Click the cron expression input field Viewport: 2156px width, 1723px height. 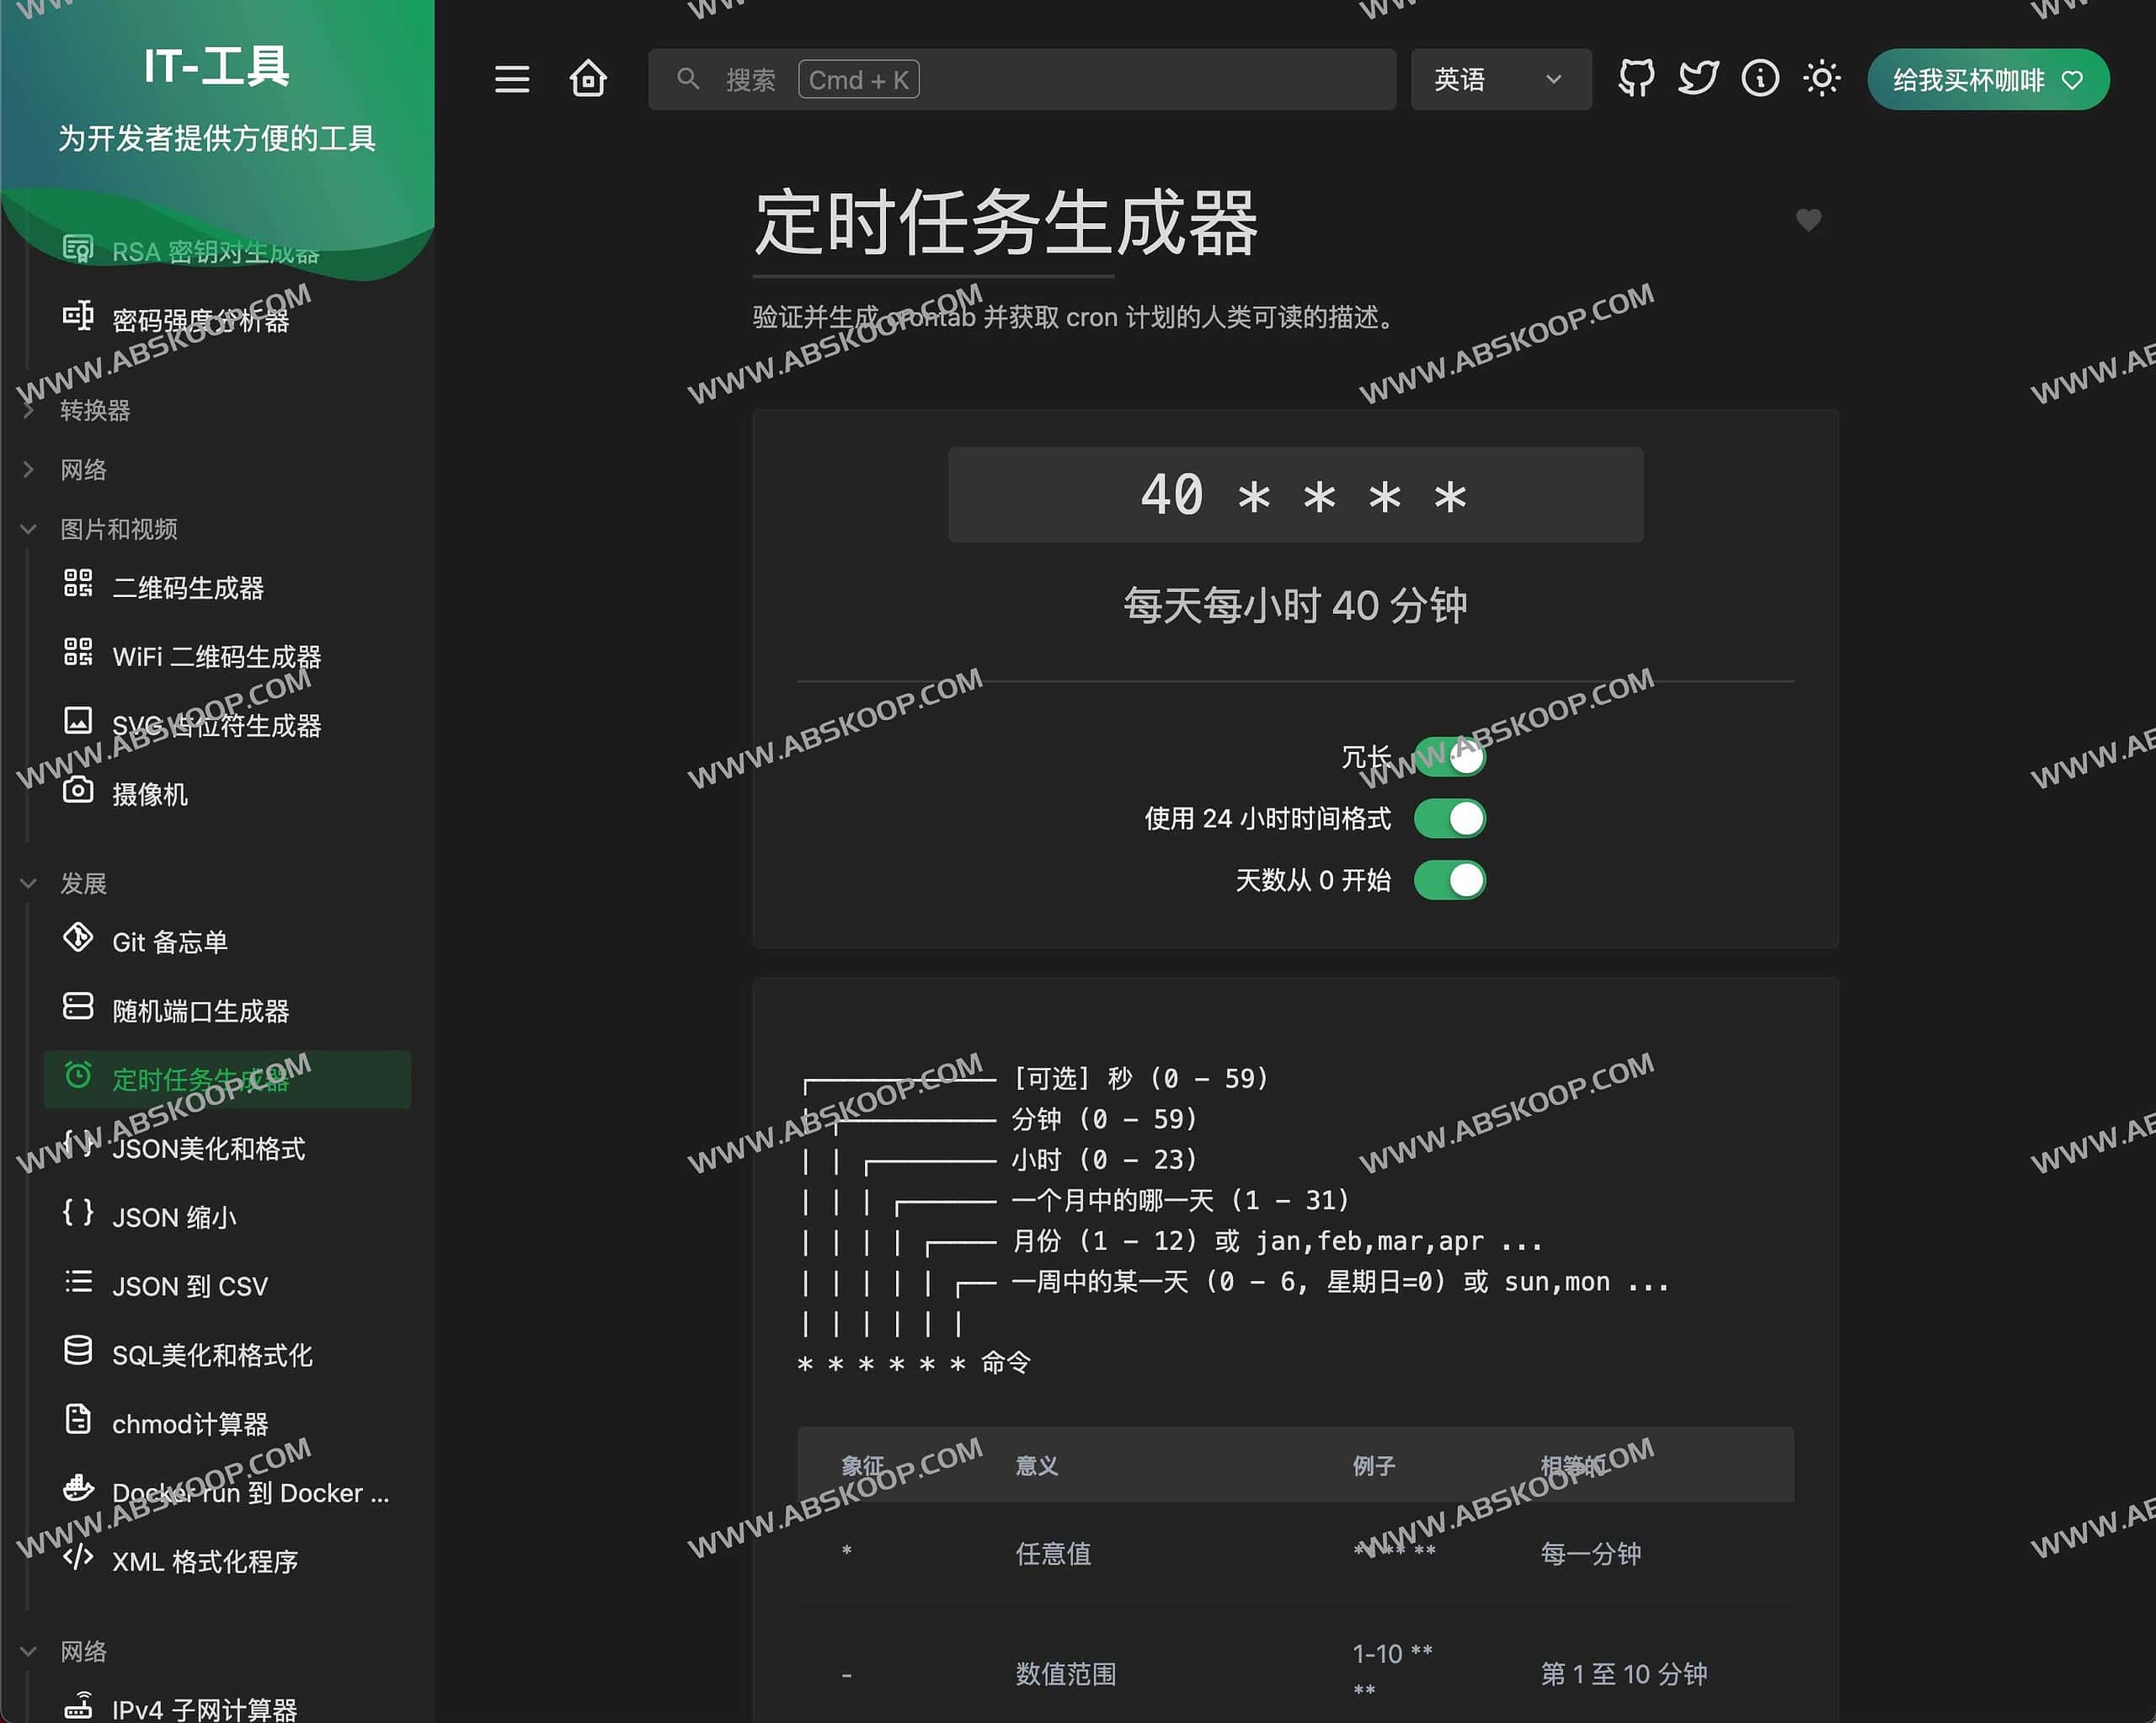tap(1295, 493)
